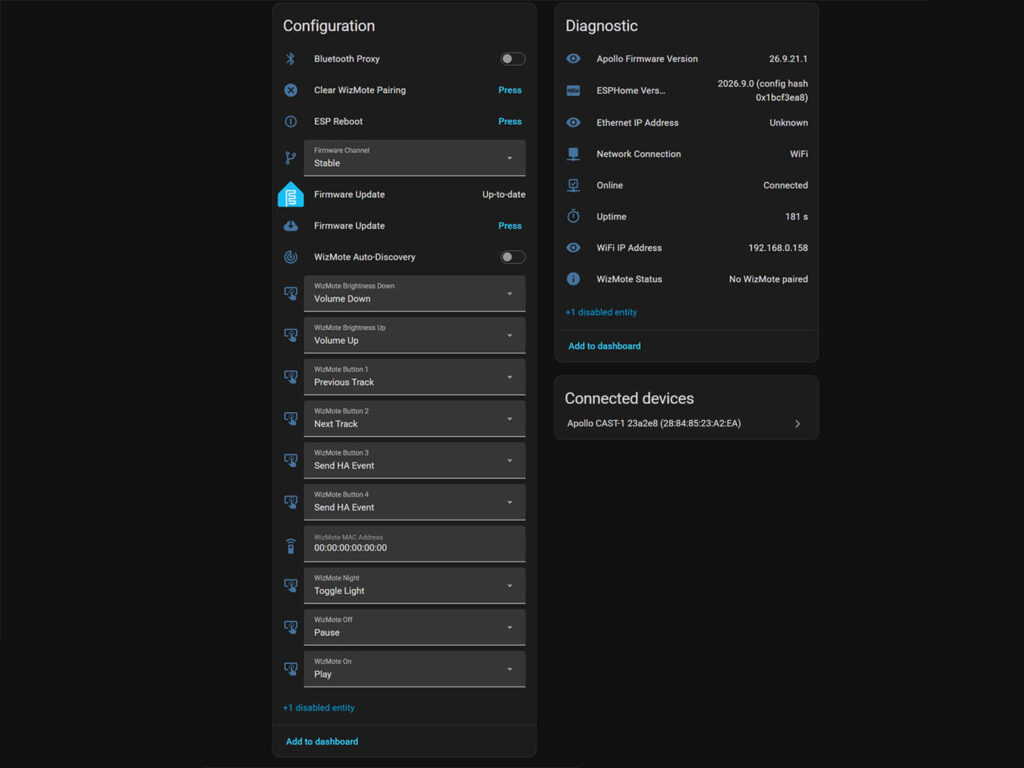Image resolution: width=1024 pixels, height=768 pixels.
Task: Click the icon beside WizMote Button 4
Action: [x=291, y=503]
